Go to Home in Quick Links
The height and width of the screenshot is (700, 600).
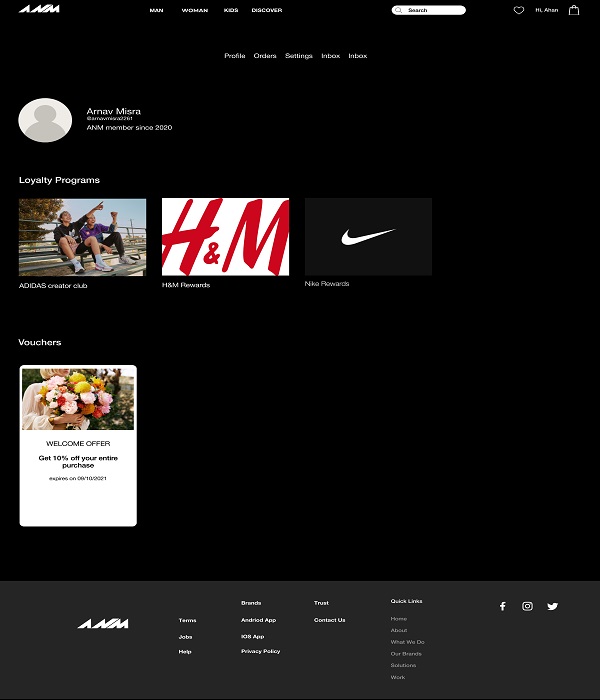click(399, 619)
